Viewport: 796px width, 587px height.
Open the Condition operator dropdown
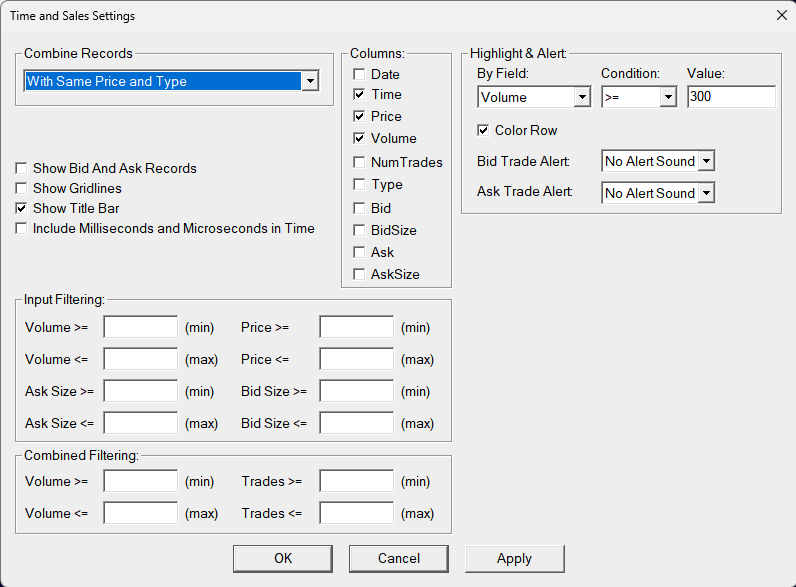(669, 97)
